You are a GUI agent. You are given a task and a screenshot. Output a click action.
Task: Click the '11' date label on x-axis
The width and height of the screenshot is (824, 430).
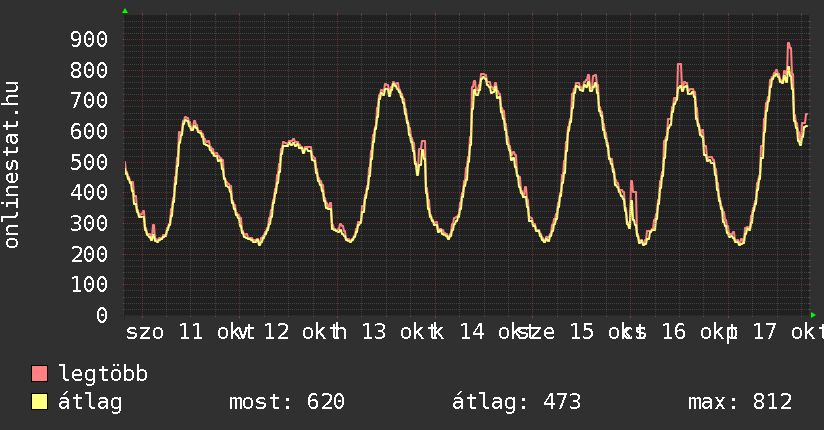tap(191, 332)
